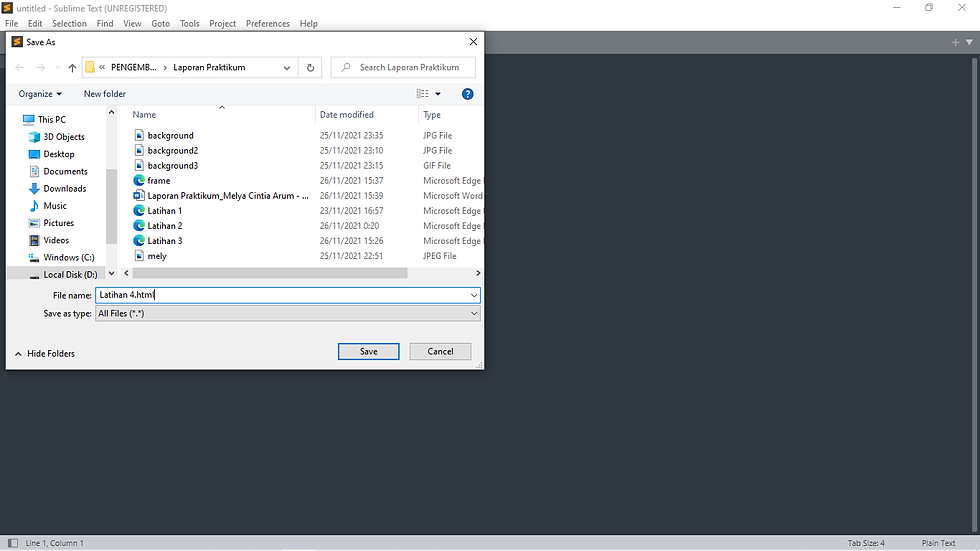980x551 pixels.
Task: Select Laporan Praktikum_Melya Cintia Arum Word document
Action: pos(228,196)
